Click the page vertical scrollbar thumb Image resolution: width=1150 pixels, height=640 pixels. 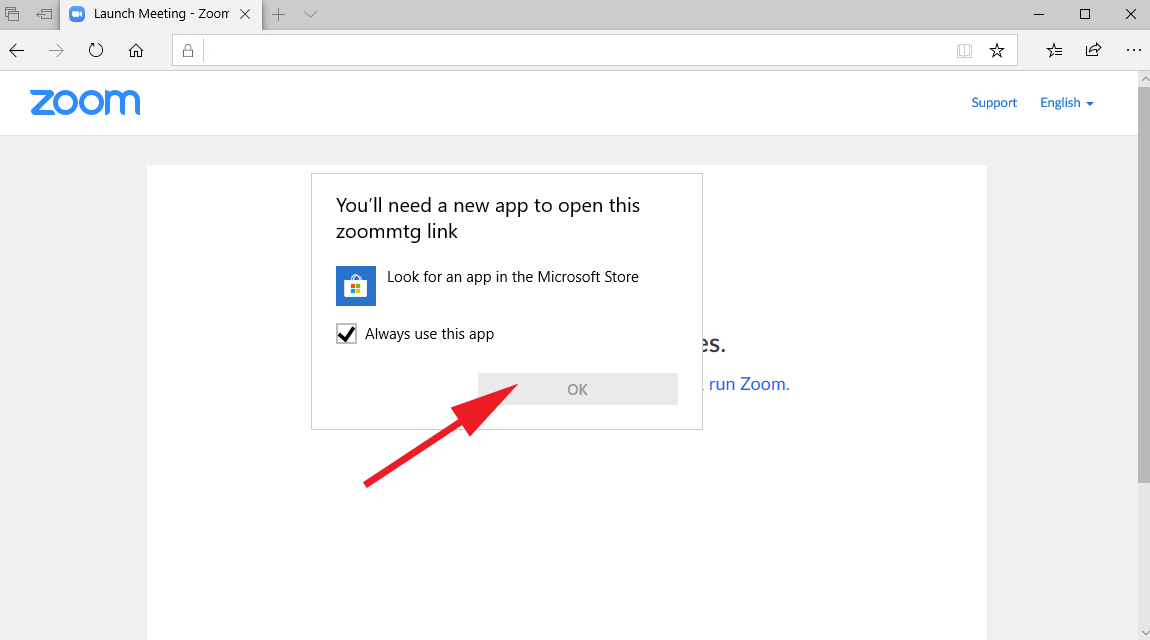[x=1143, y=284]
